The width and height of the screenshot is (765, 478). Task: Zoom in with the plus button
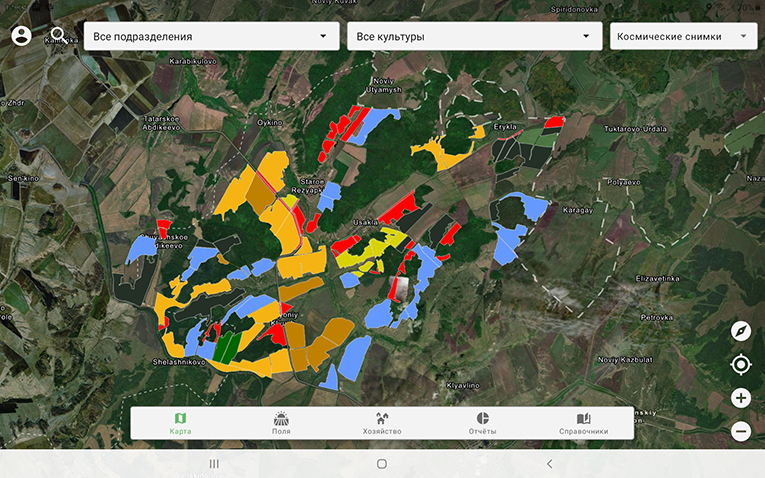click(741, 398)
